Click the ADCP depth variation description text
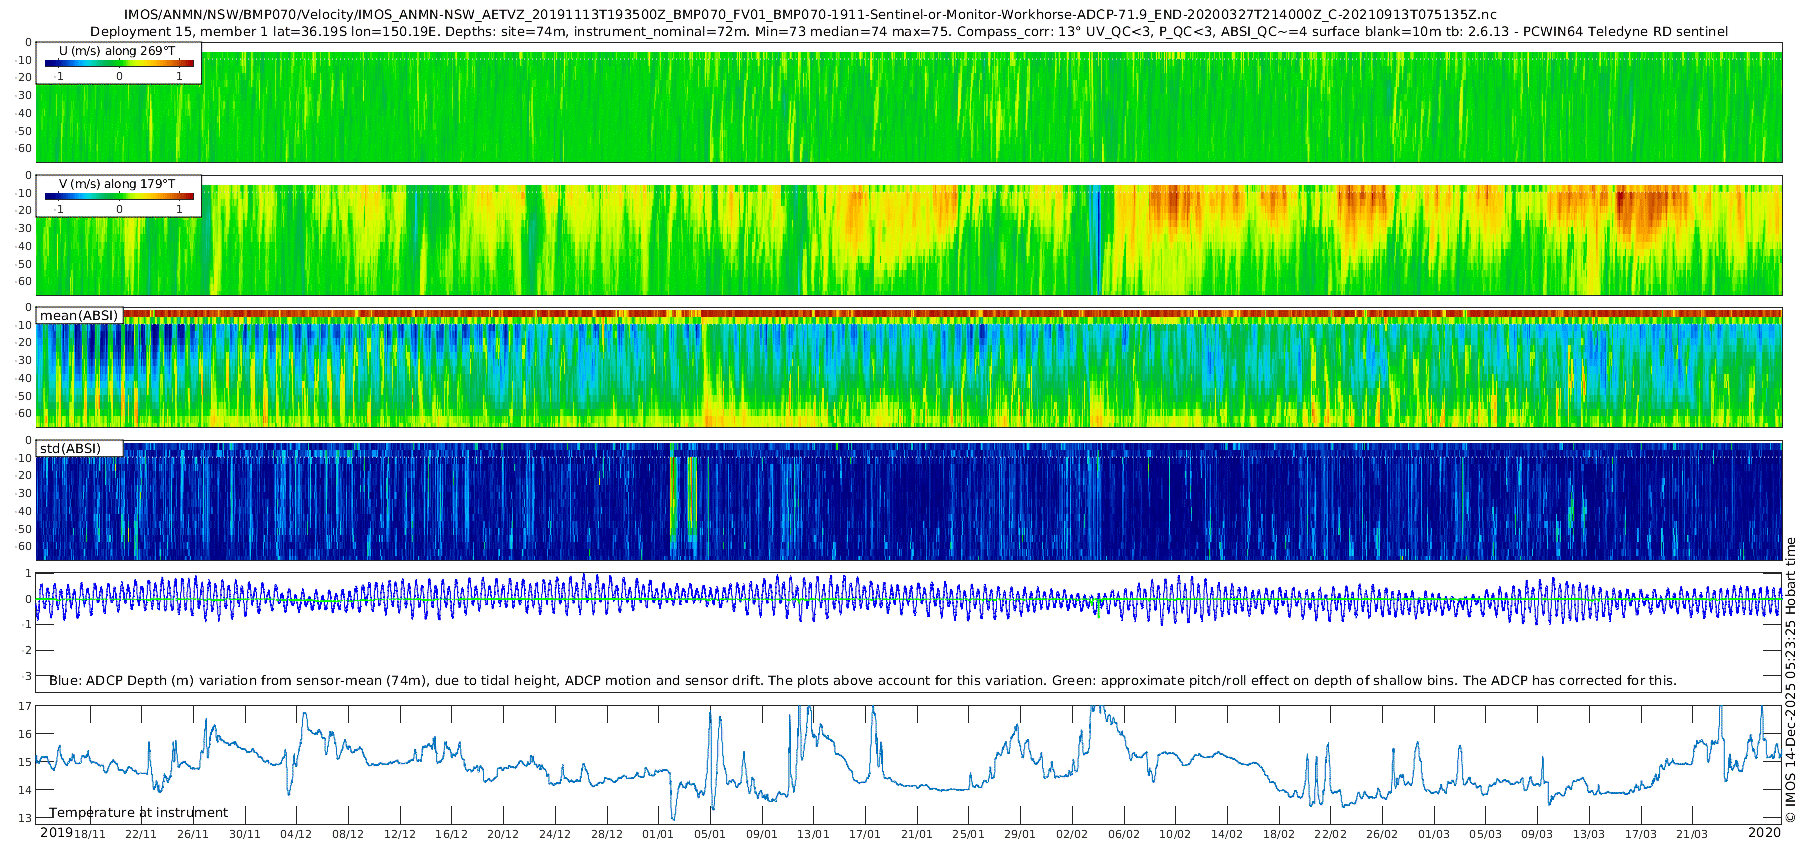Screen dimensions: 1800x850 pos(862,680)
